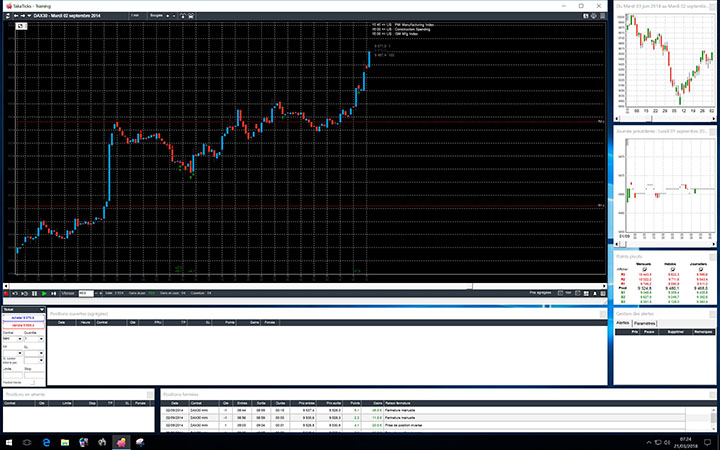Toggle the Hist checkbox in bottom chart bar
720x450 pixels.
(578, 293)
